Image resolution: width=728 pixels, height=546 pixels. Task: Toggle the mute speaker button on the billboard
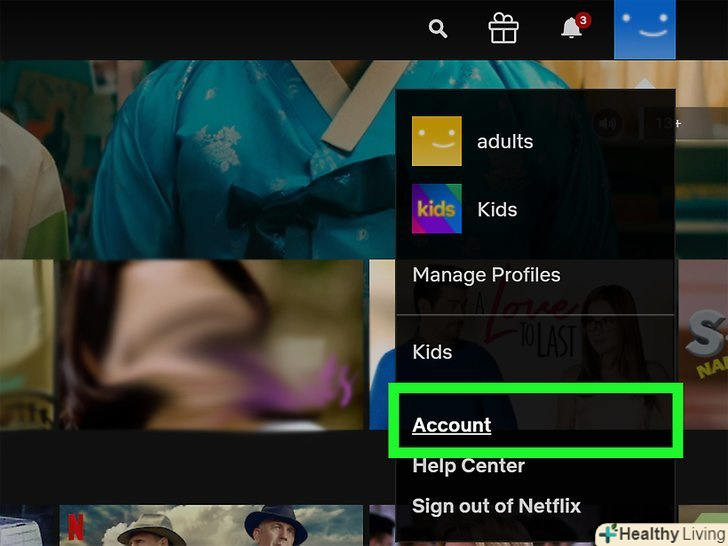click(x=607, y=124)
